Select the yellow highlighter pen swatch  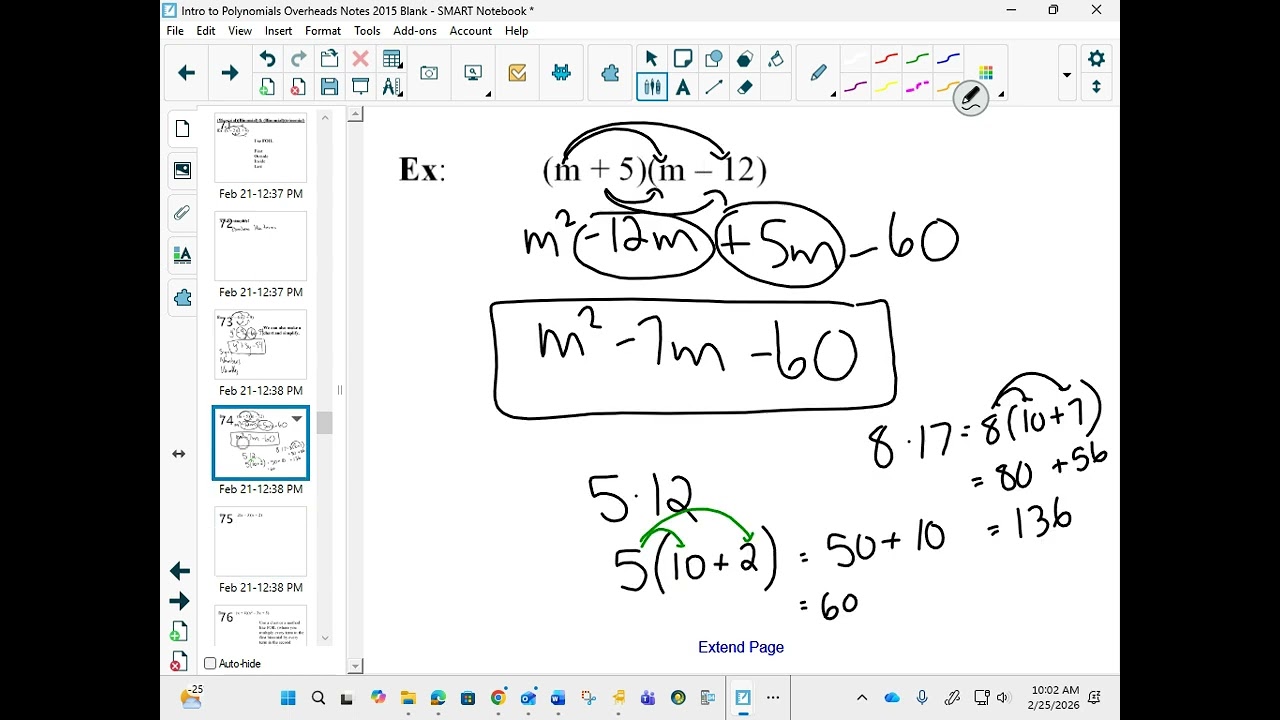coord(886,87)
